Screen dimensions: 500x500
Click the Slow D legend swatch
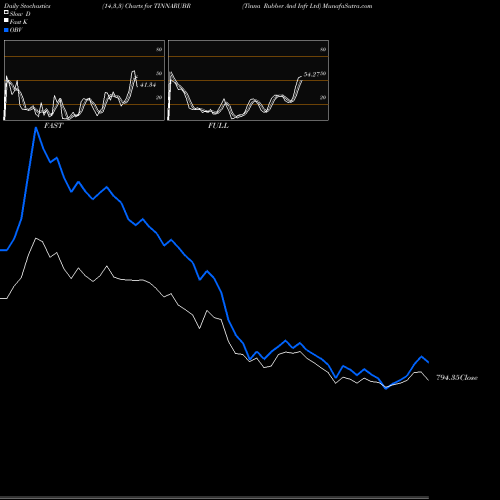click(x=6, y=12)
